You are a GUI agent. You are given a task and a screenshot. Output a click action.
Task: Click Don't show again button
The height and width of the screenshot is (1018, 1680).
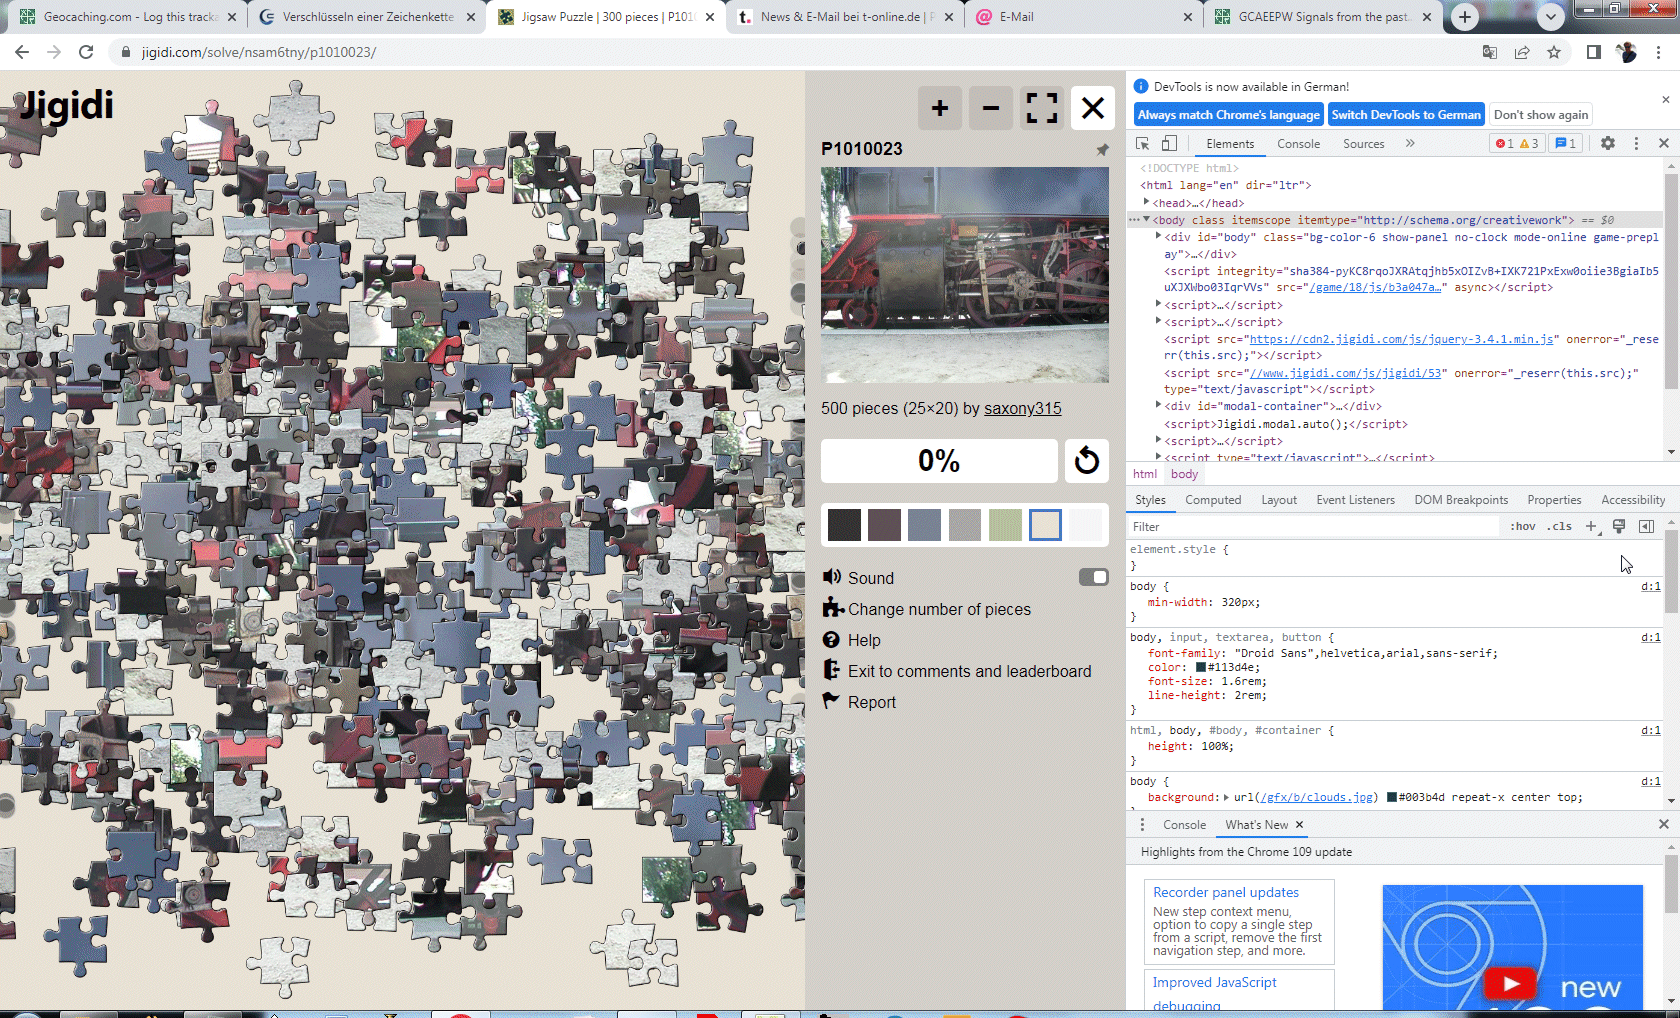(x=1541, y=115)
